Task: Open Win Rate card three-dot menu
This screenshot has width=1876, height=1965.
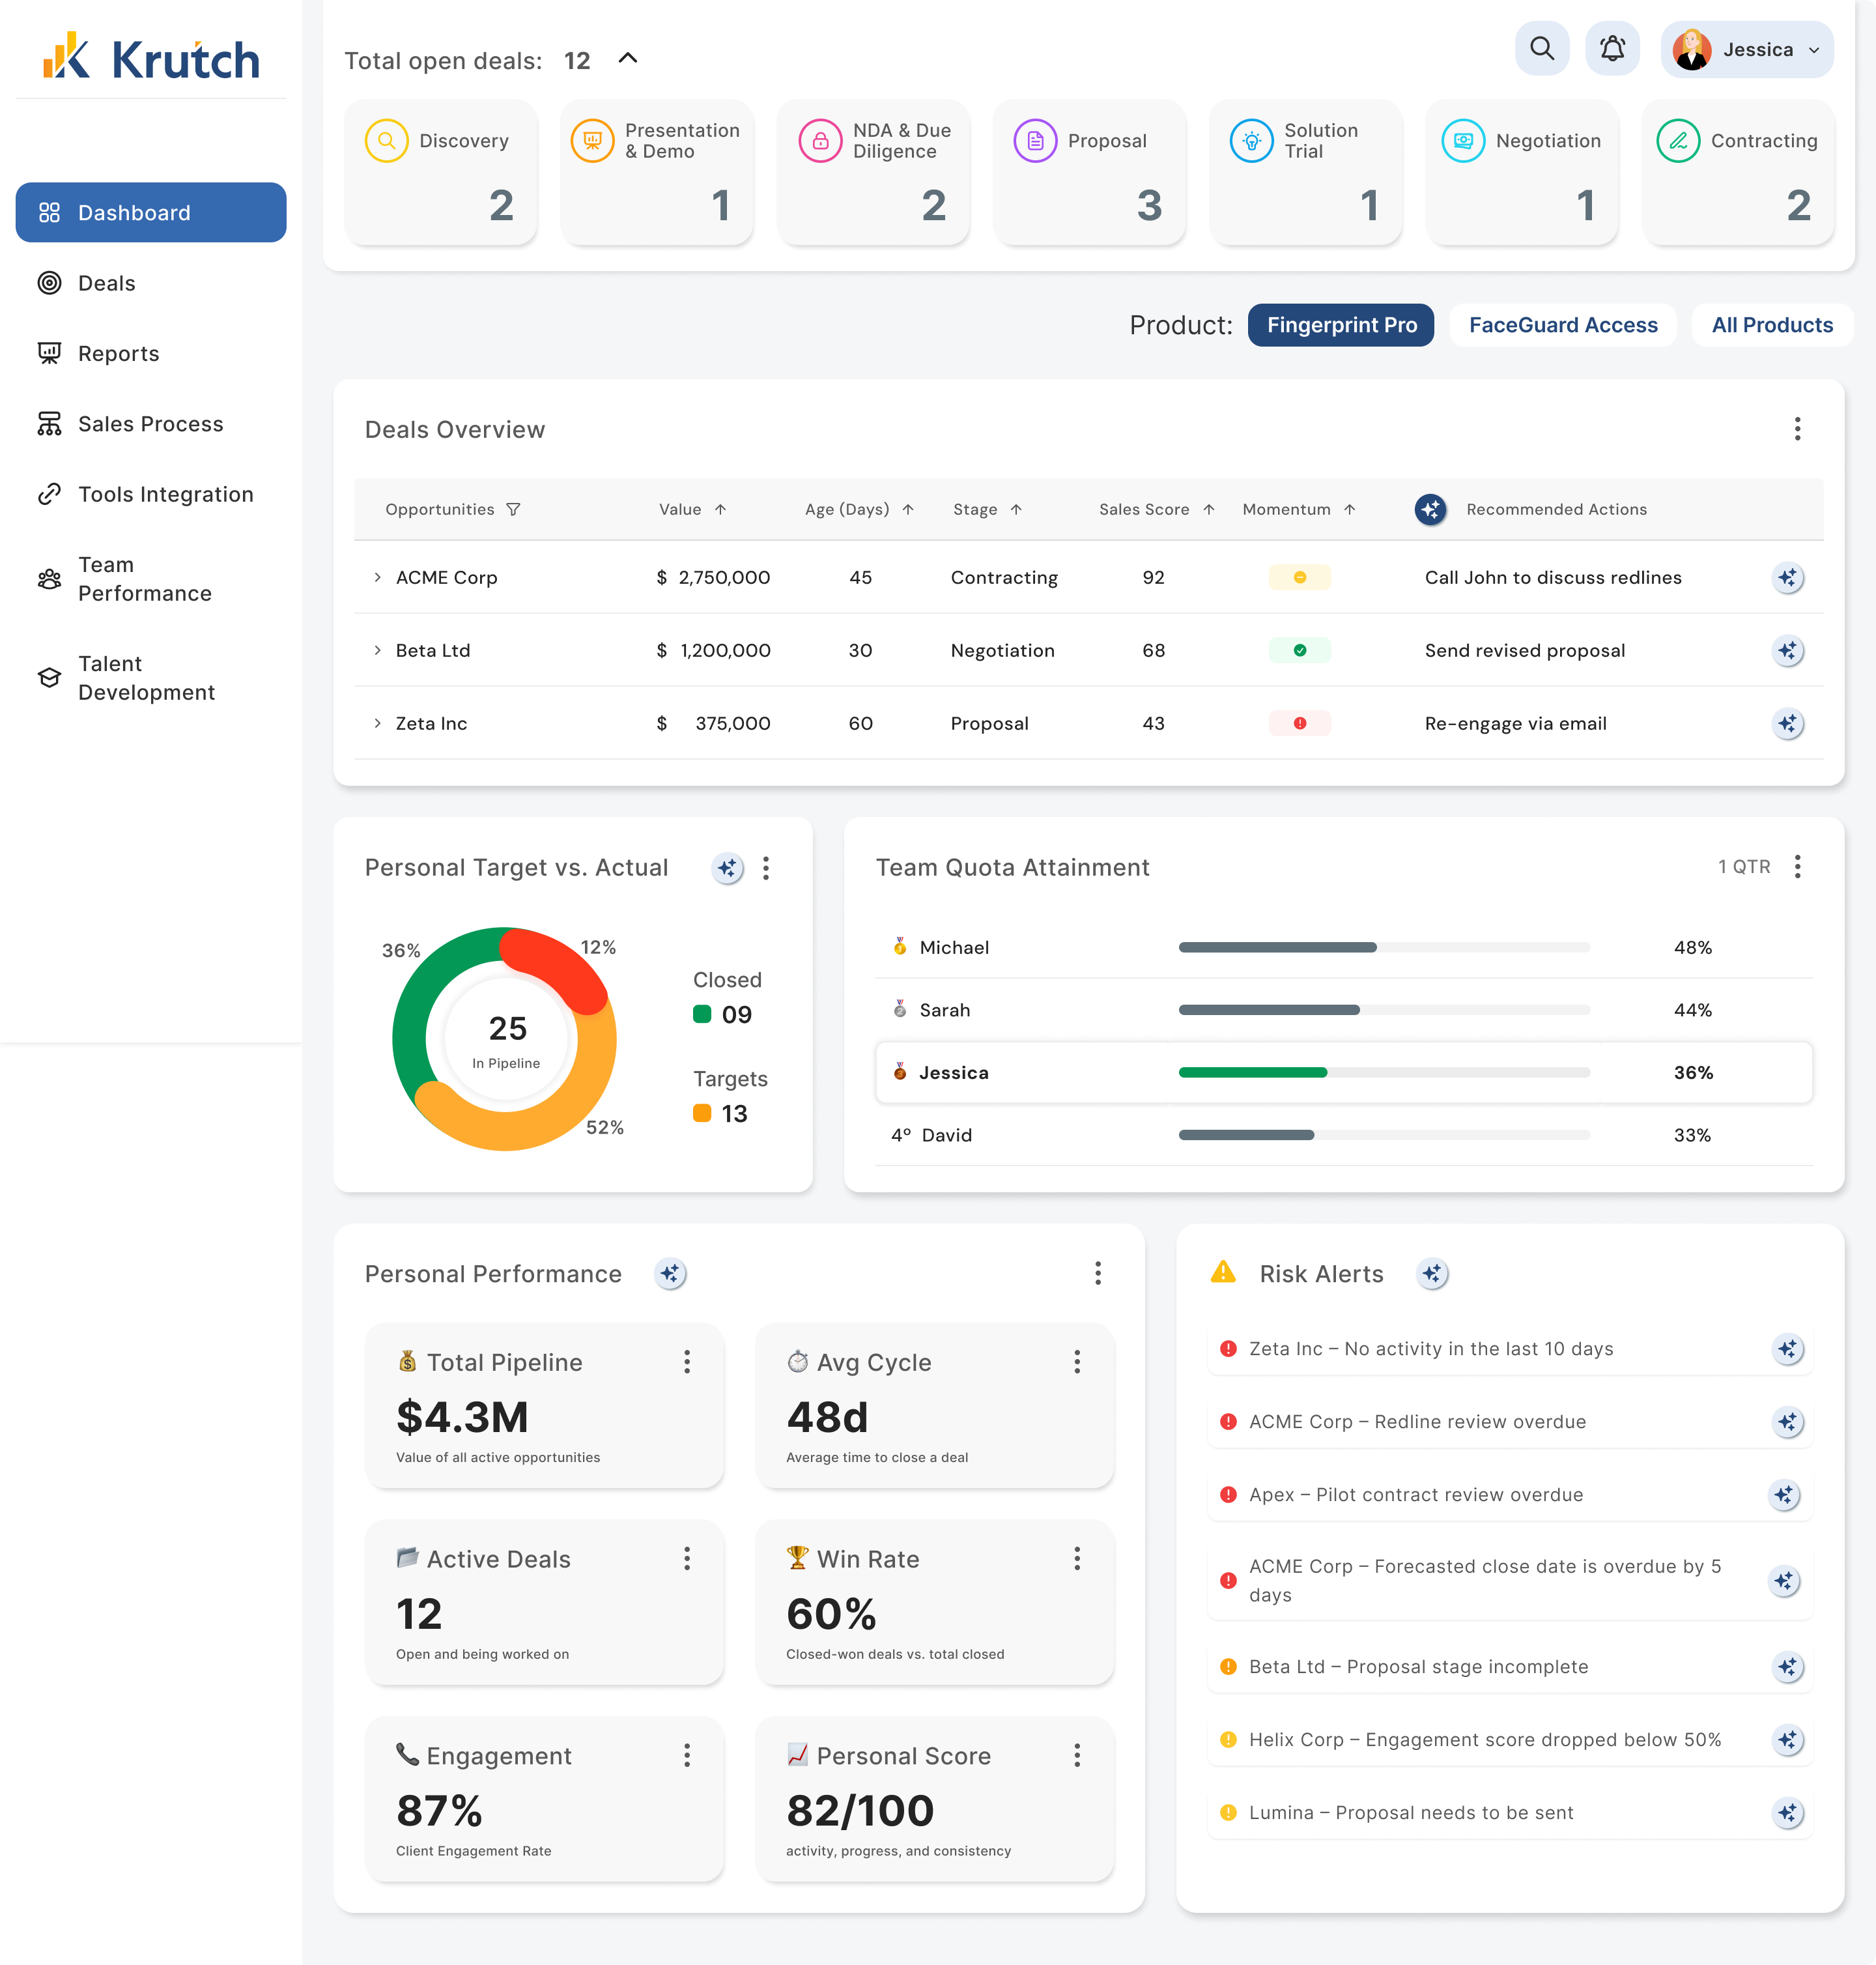Action: point(1076,1559)
